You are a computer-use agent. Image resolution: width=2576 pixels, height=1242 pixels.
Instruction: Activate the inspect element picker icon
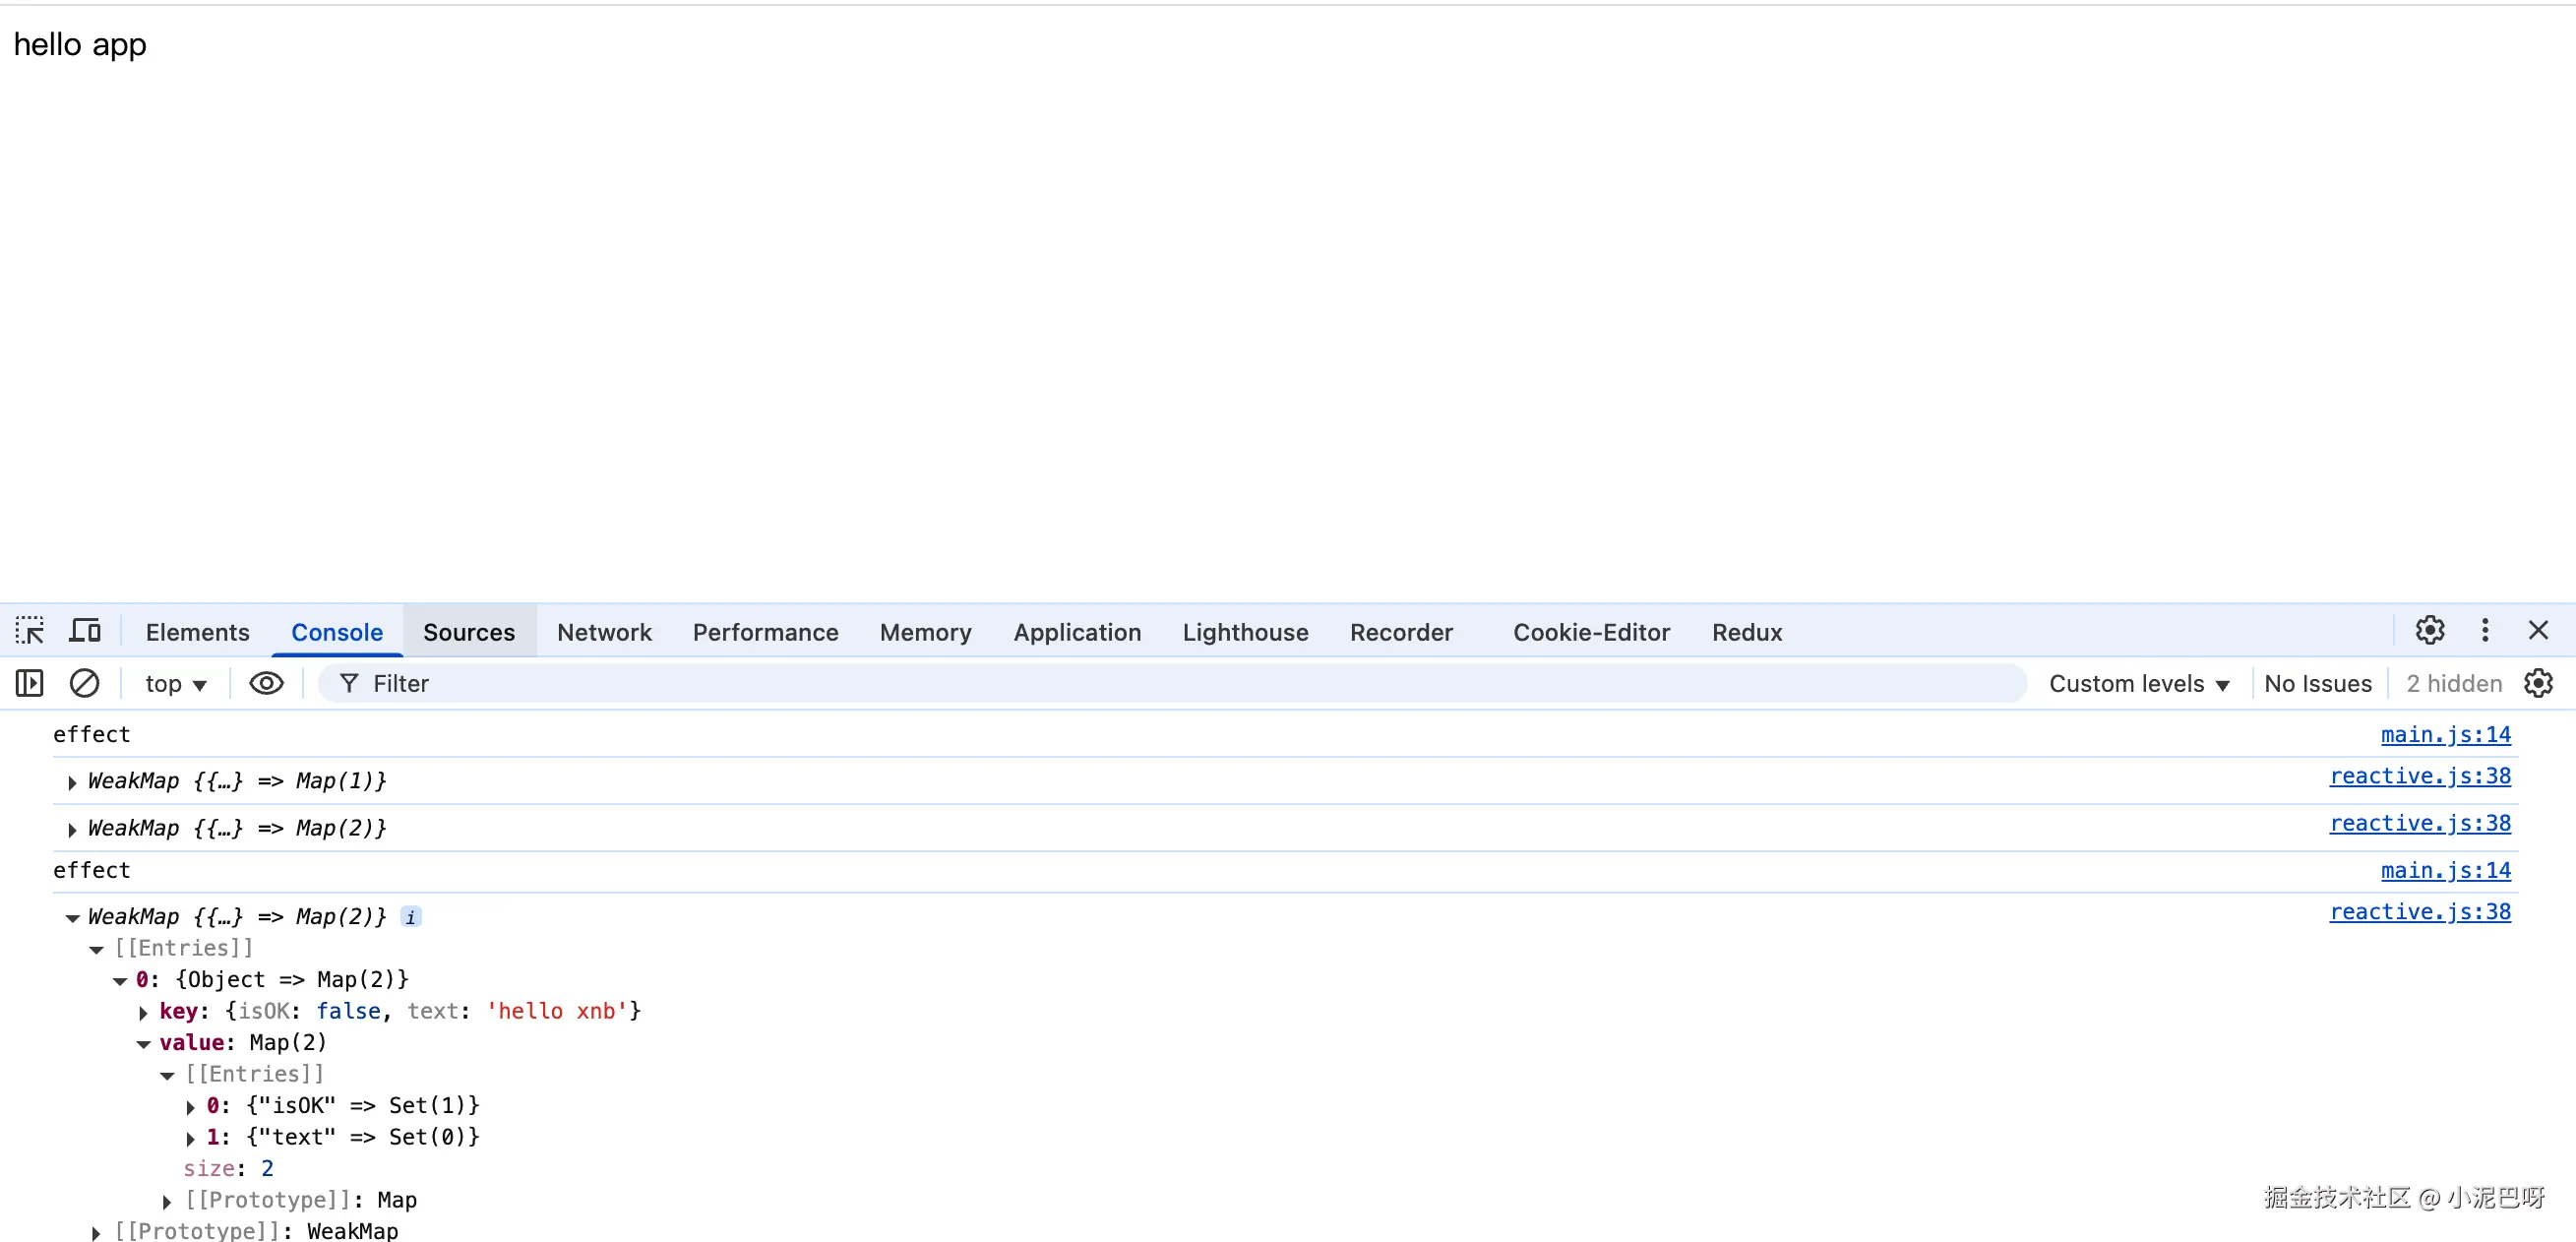pos(30,631)
